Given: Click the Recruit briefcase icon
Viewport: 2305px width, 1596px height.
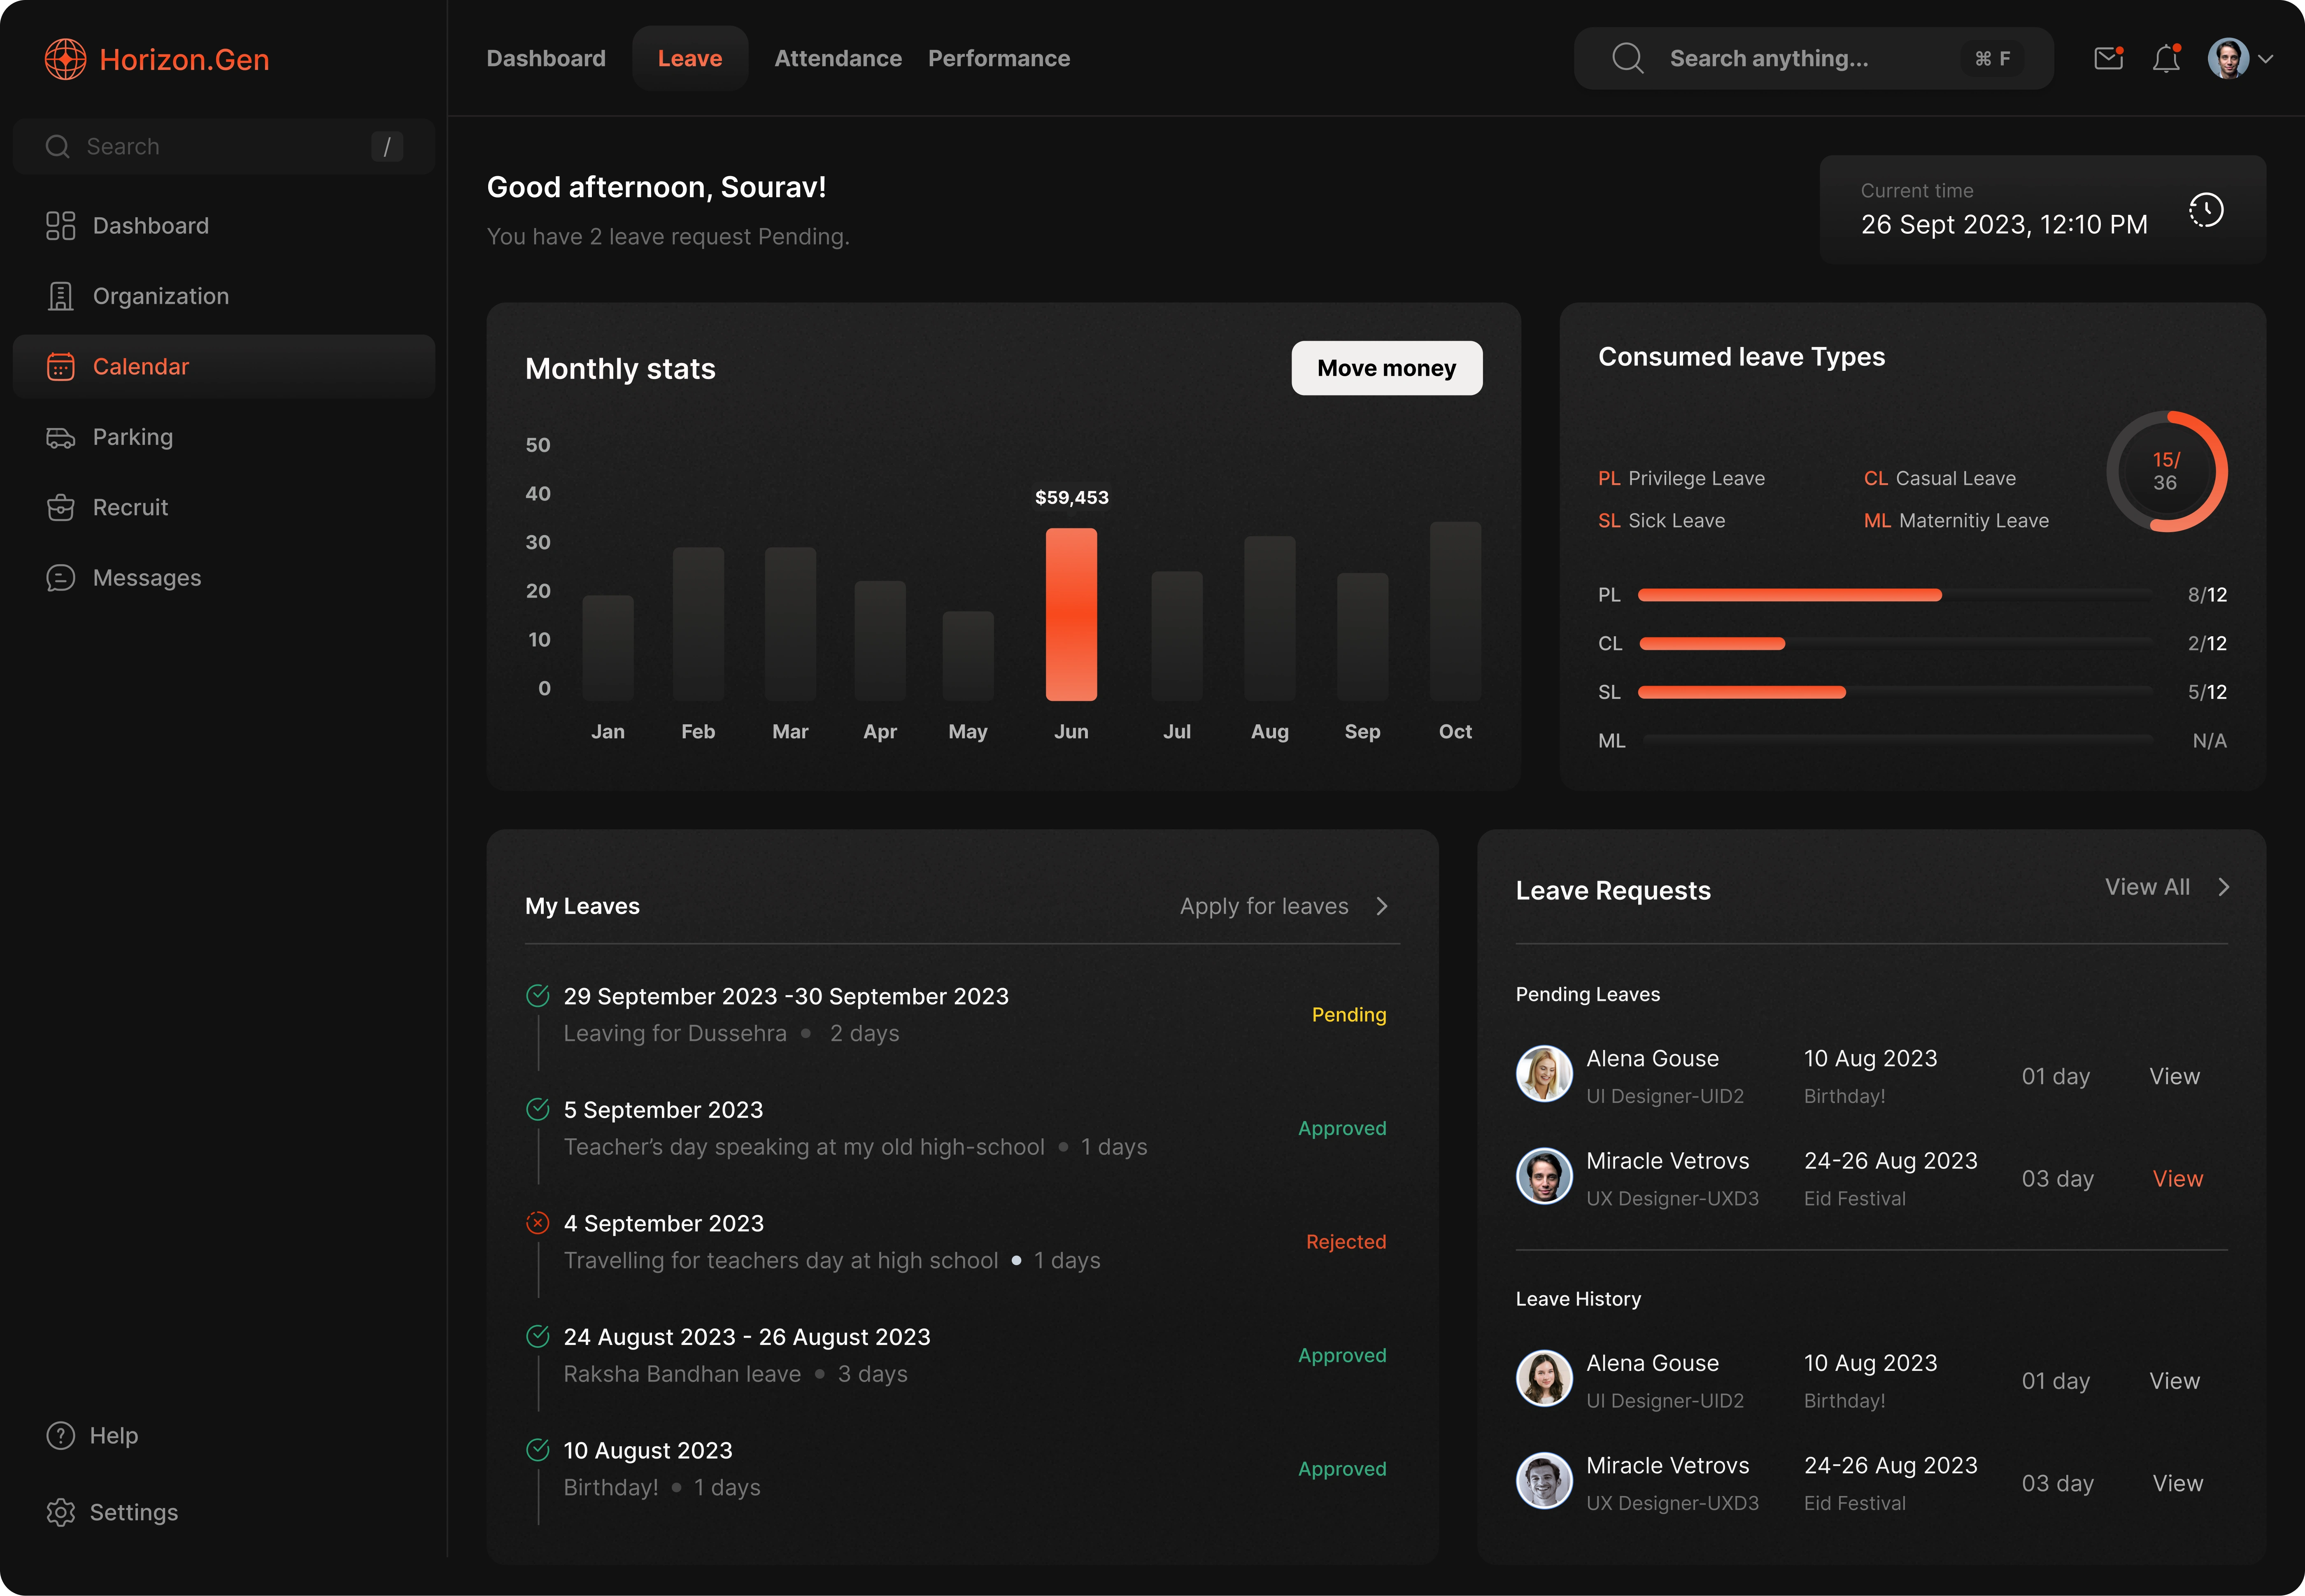Looking at the screenshot, I should (61, 507).
